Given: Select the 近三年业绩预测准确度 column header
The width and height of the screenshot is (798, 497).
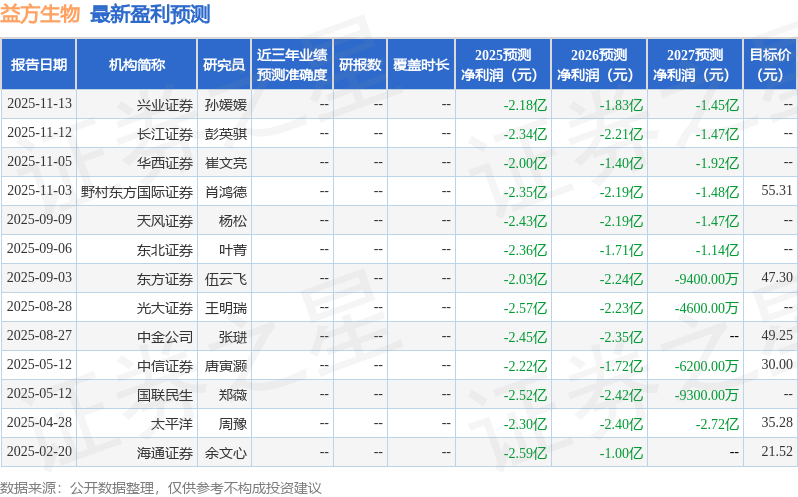Looking at the screenshot, I should (x=292, y=65).
